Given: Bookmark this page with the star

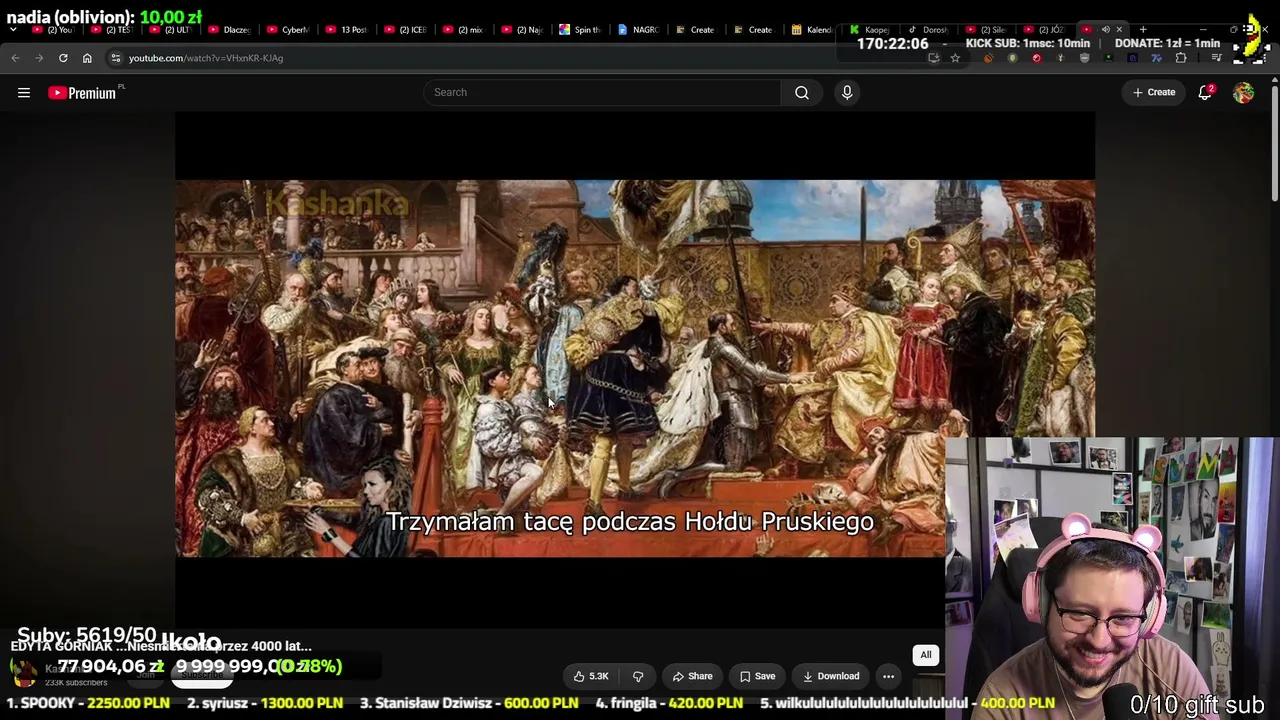Looking at the screenshot, I should coord(955,58).
